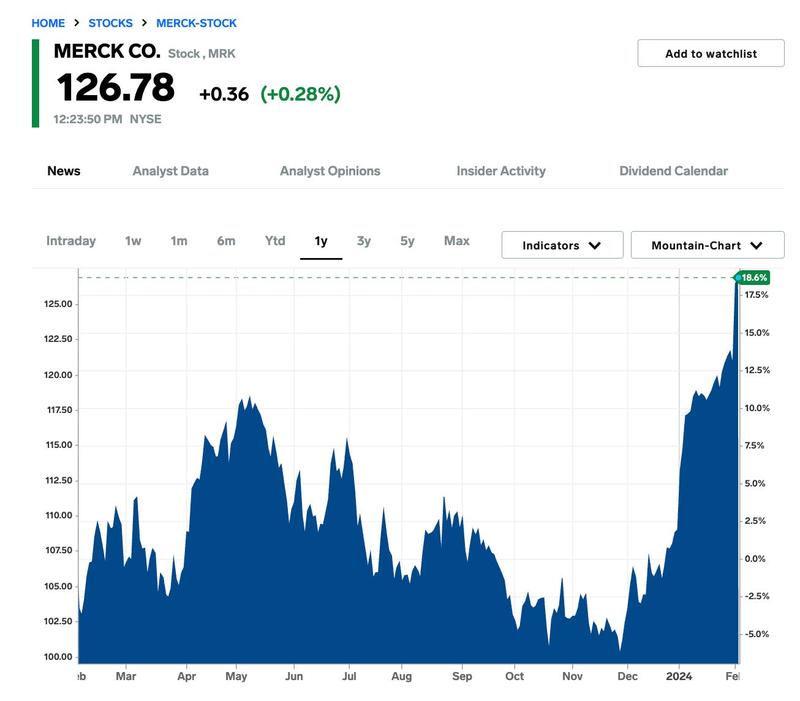Click the 117.50 price axis label
800x701 pixels.
point(59,410)
